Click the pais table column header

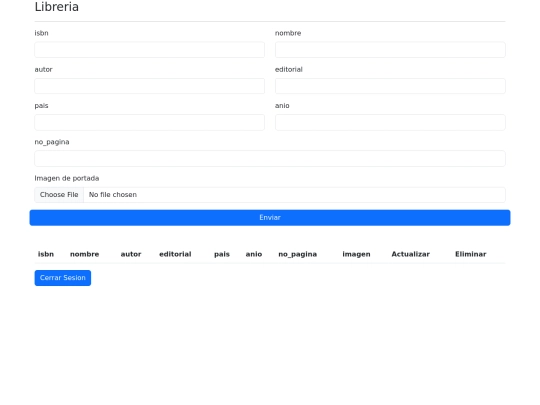[222, 254]
